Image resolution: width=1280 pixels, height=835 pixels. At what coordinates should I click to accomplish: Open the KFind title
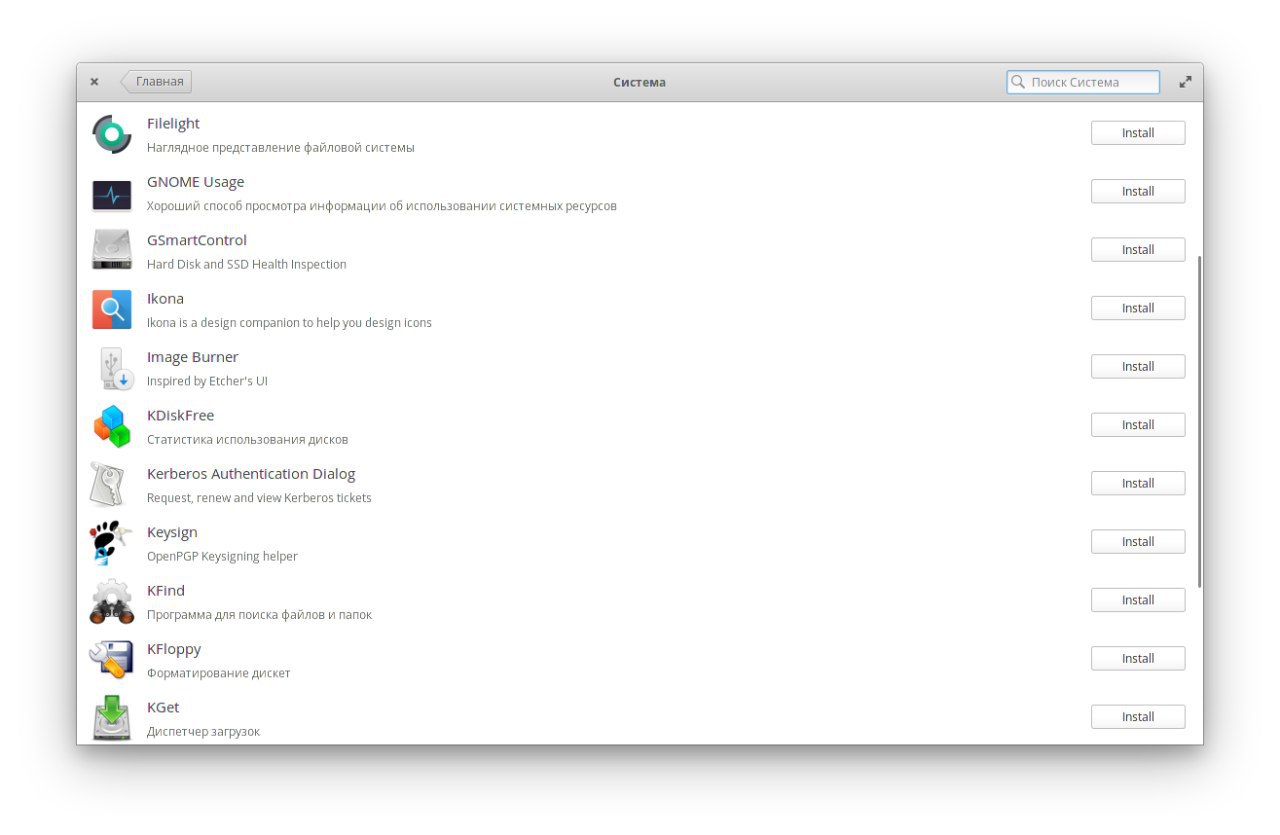pos(166,590)
